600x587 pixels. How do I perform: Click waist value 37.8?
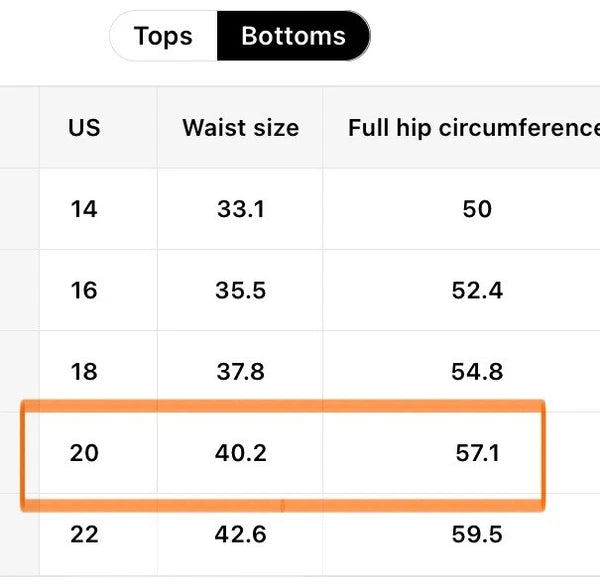240,372
